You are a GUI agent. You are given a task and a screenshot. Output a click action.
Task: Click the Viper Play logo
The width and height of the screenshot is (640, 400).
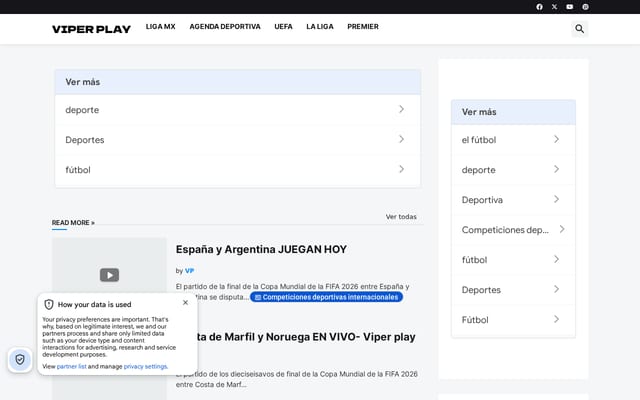click(x=91, y=29)
